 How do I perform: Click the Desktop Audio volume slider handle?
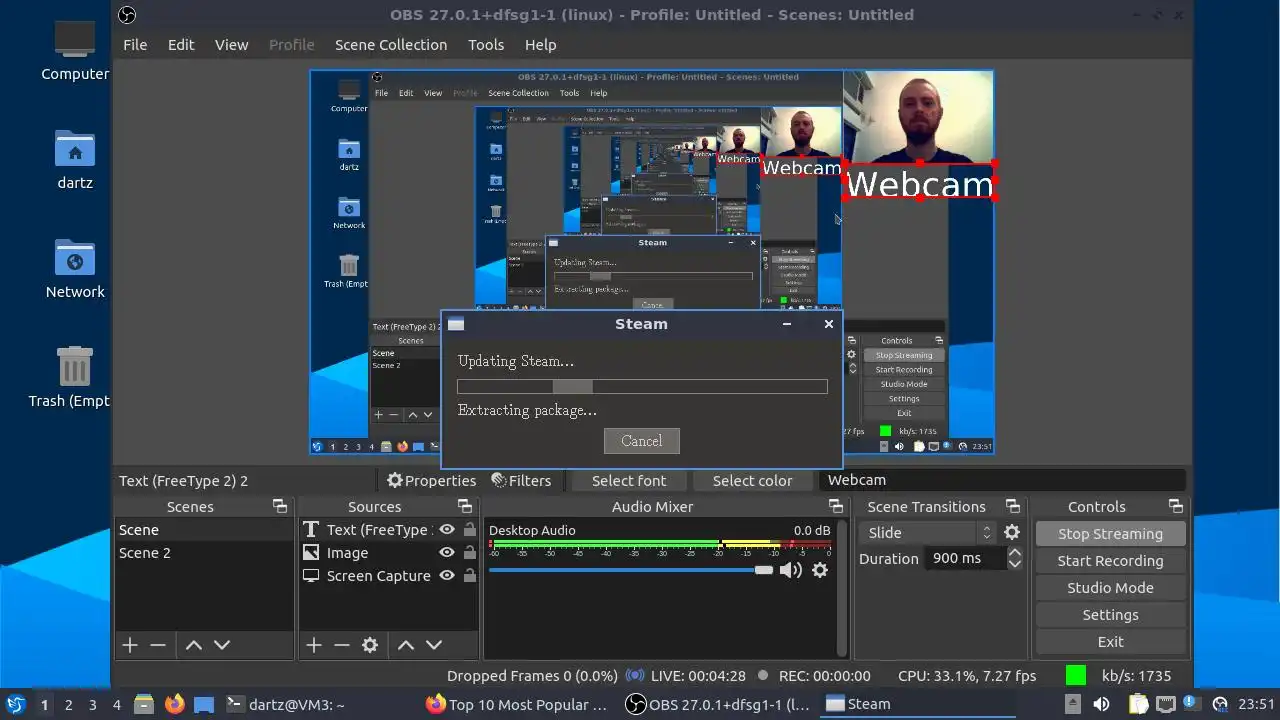click(764, 570)
